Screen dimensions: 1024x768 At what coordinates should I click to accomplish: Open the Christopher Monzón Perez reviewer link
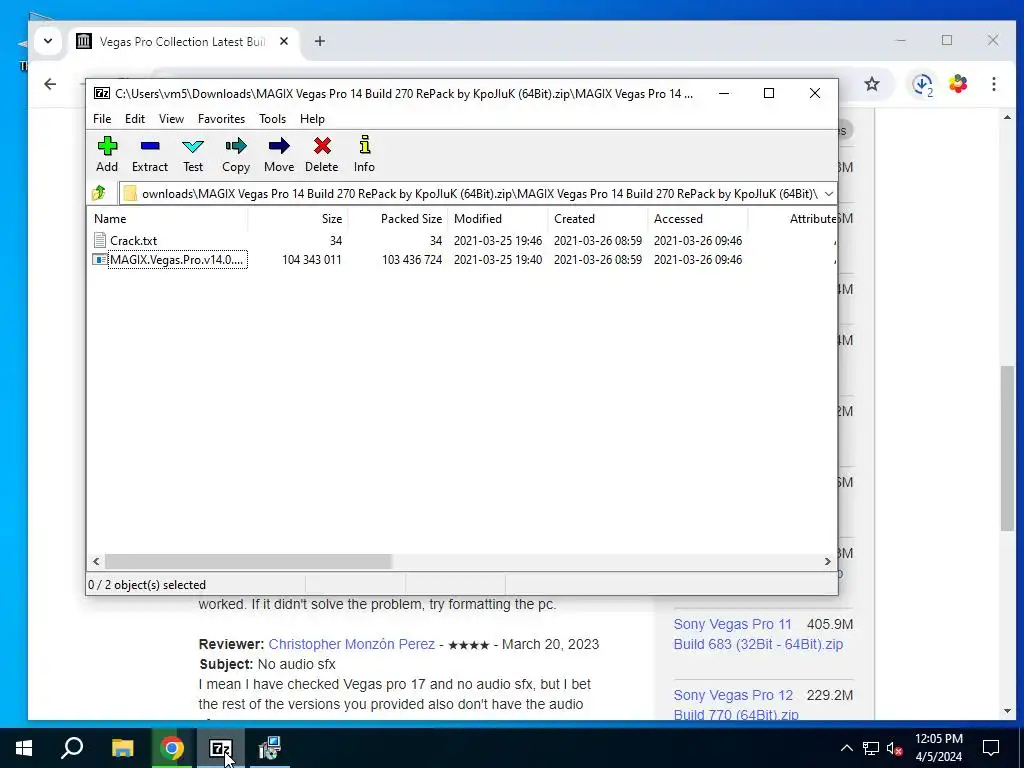pyautogui.click(x=351, y=644)
